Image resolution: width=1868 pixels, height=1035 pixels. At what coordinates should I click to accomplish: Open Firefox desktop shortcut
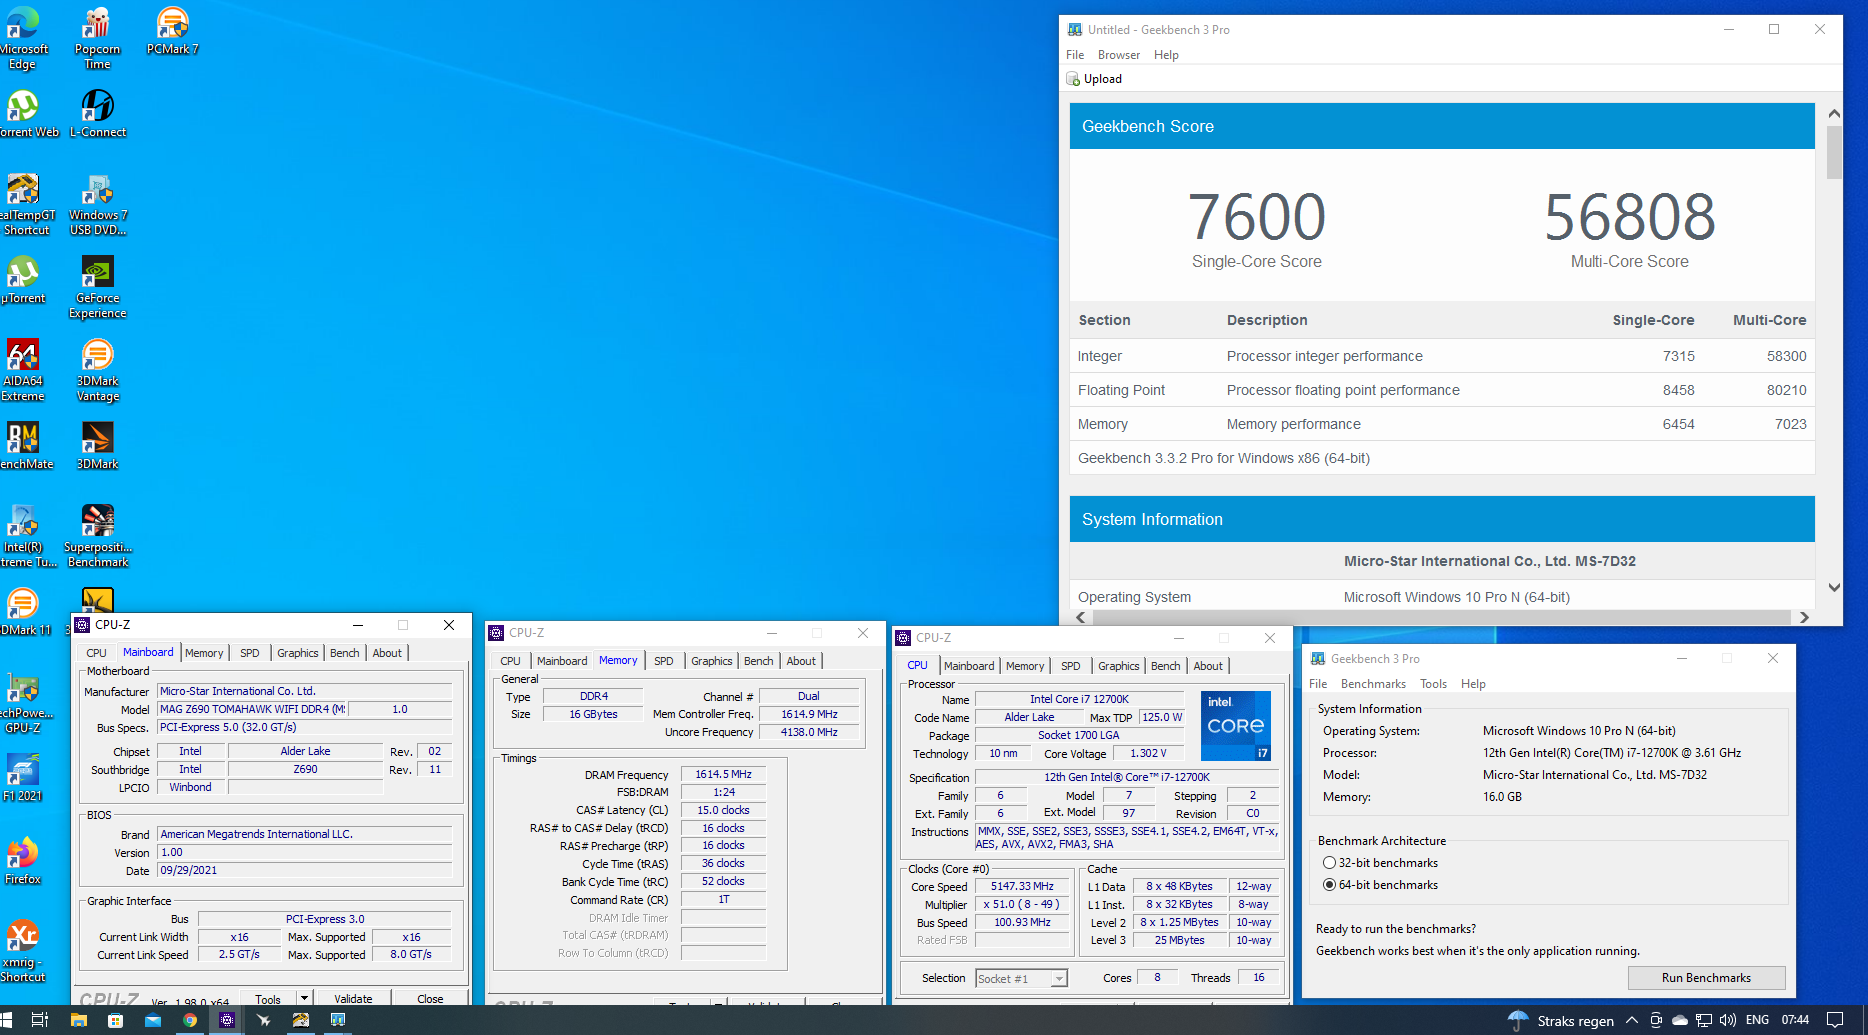pyautogui.click(x=22, y=860)
